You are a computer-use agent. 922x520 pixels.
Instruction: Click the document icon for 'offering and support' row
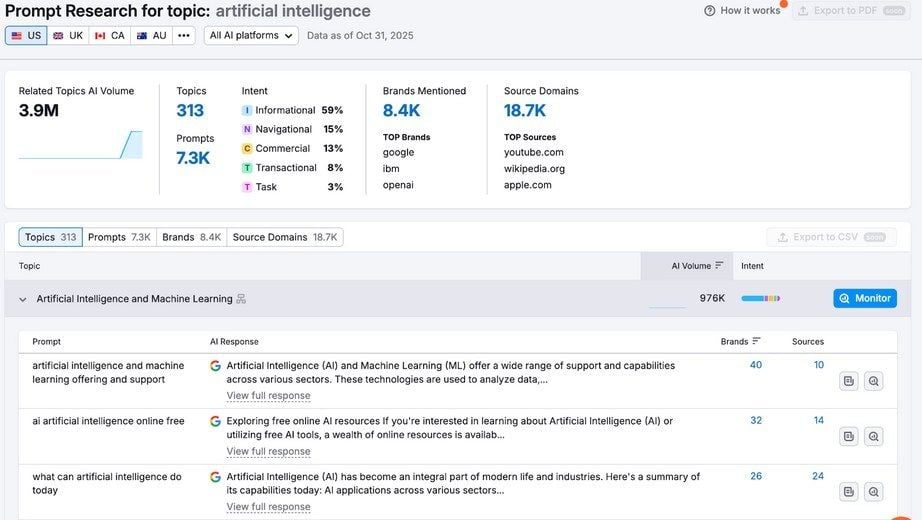[848, 381]
